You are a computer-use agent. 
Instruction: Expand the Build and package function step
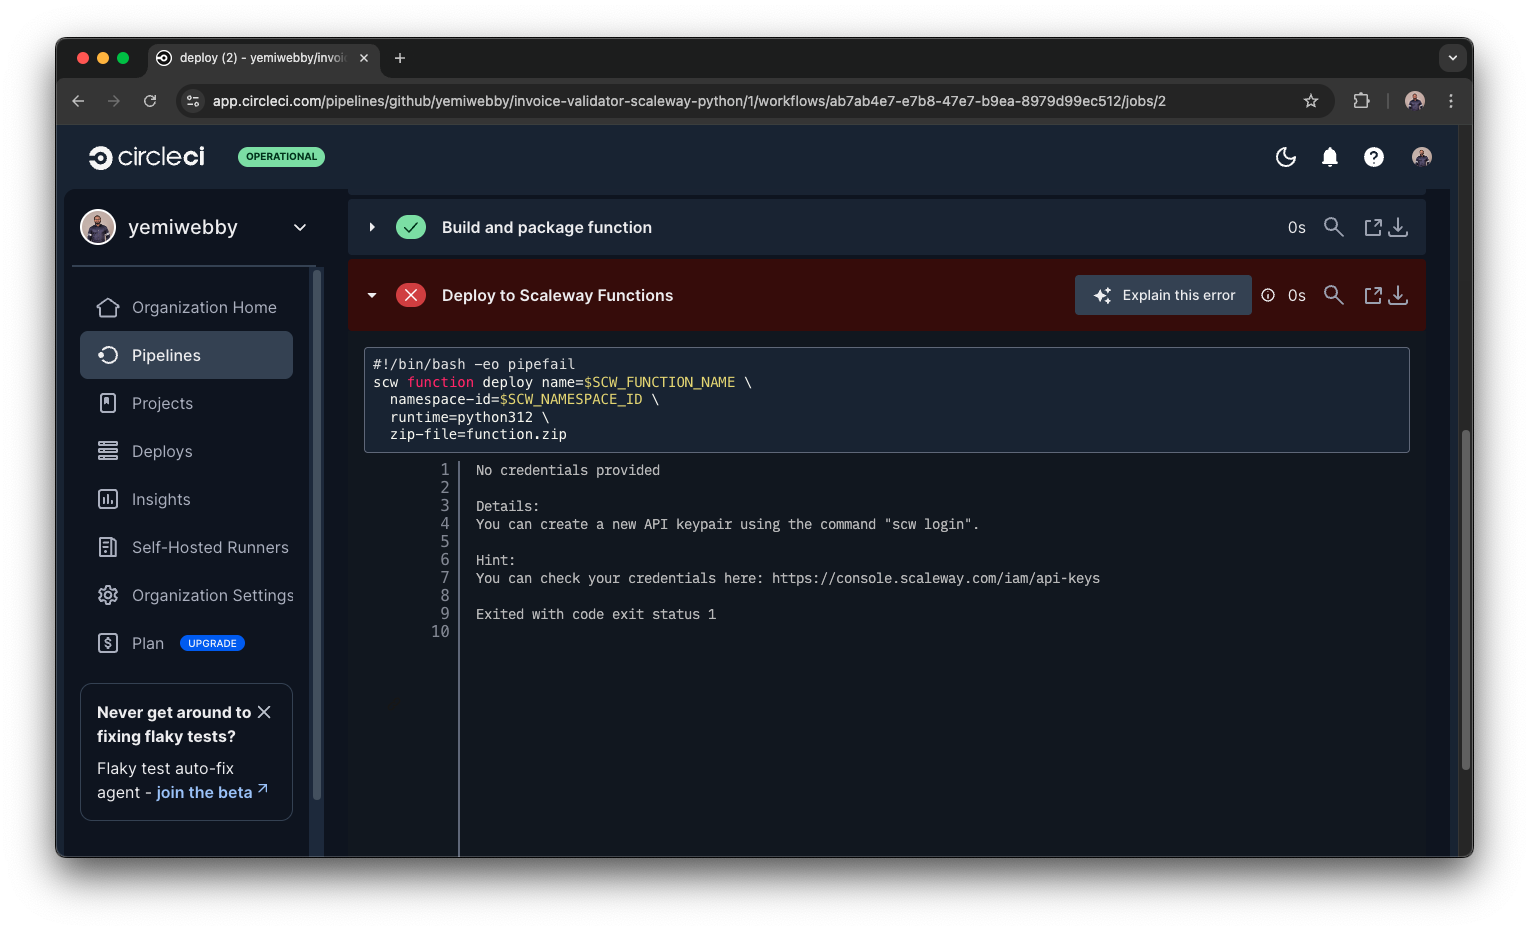point(372,227)
